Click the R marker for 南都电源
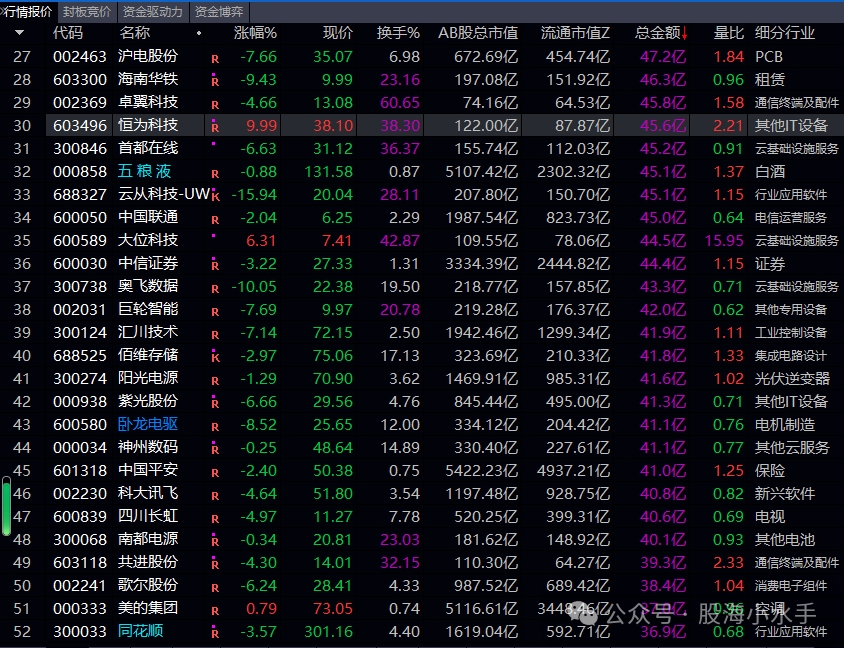The width and height of the screenshot is (844, 648). tap(215, 542)
